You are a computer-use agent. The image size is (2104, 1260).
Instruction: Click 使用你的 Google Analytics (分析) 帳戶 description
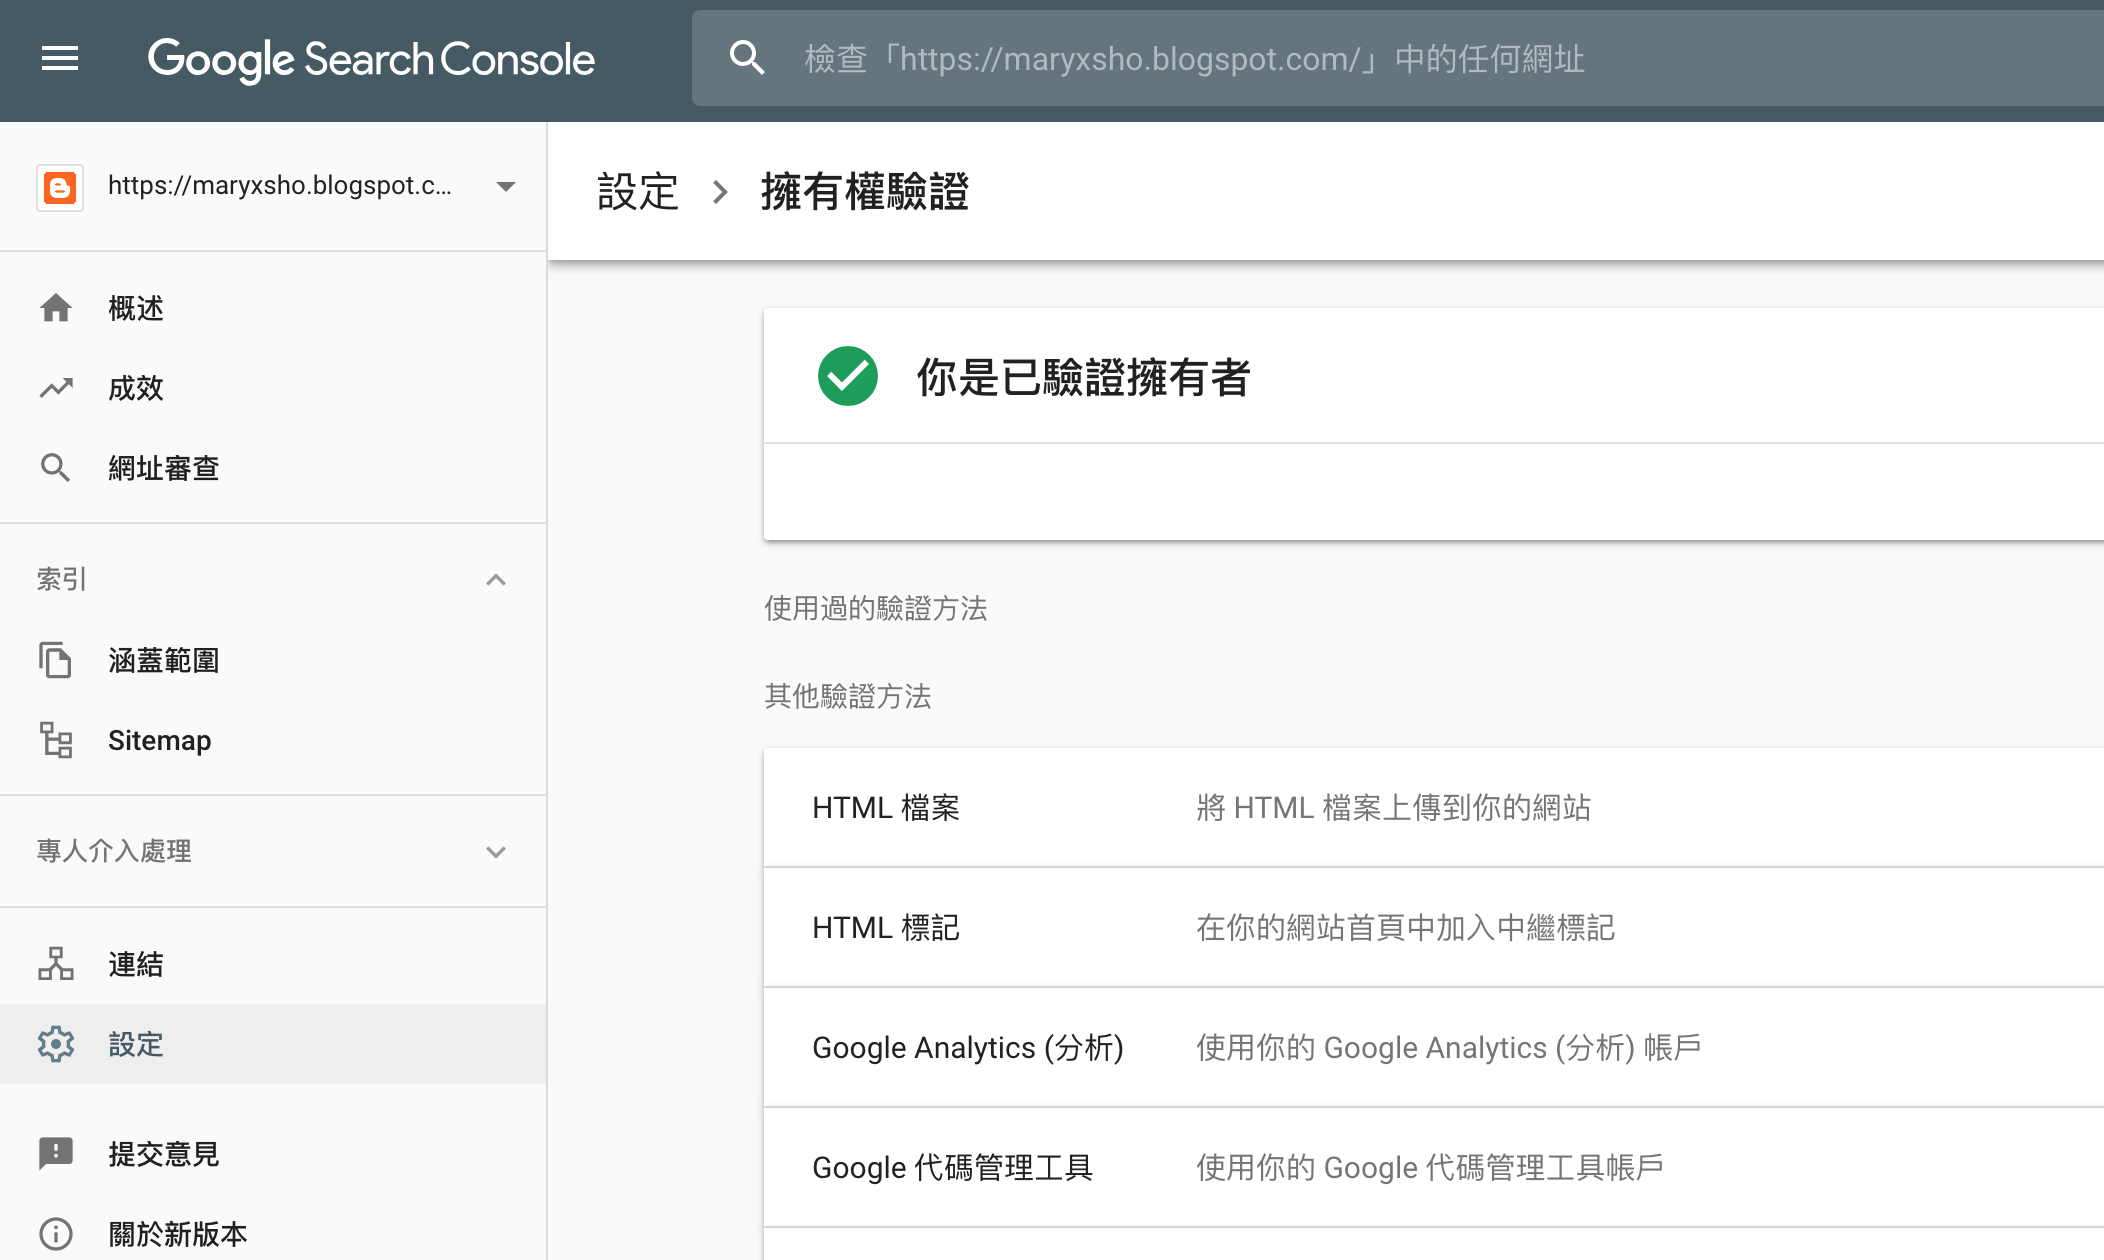(1449, 1047)
